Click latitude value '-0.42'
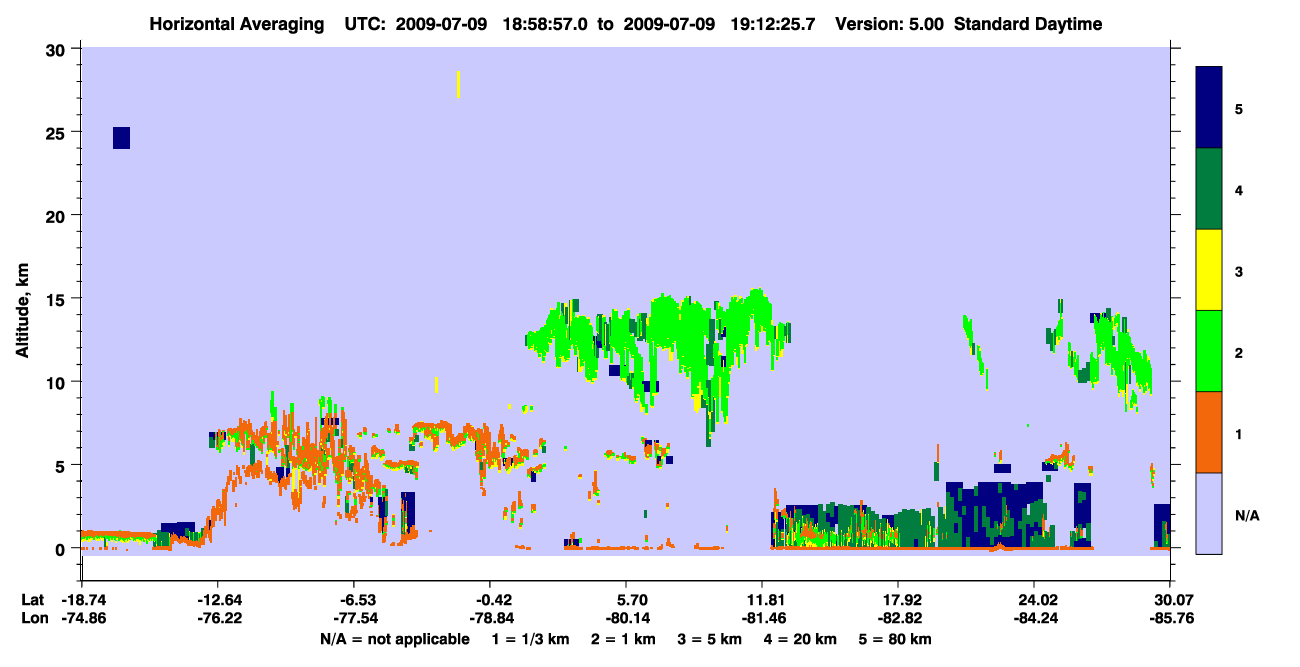 point(493,600)
